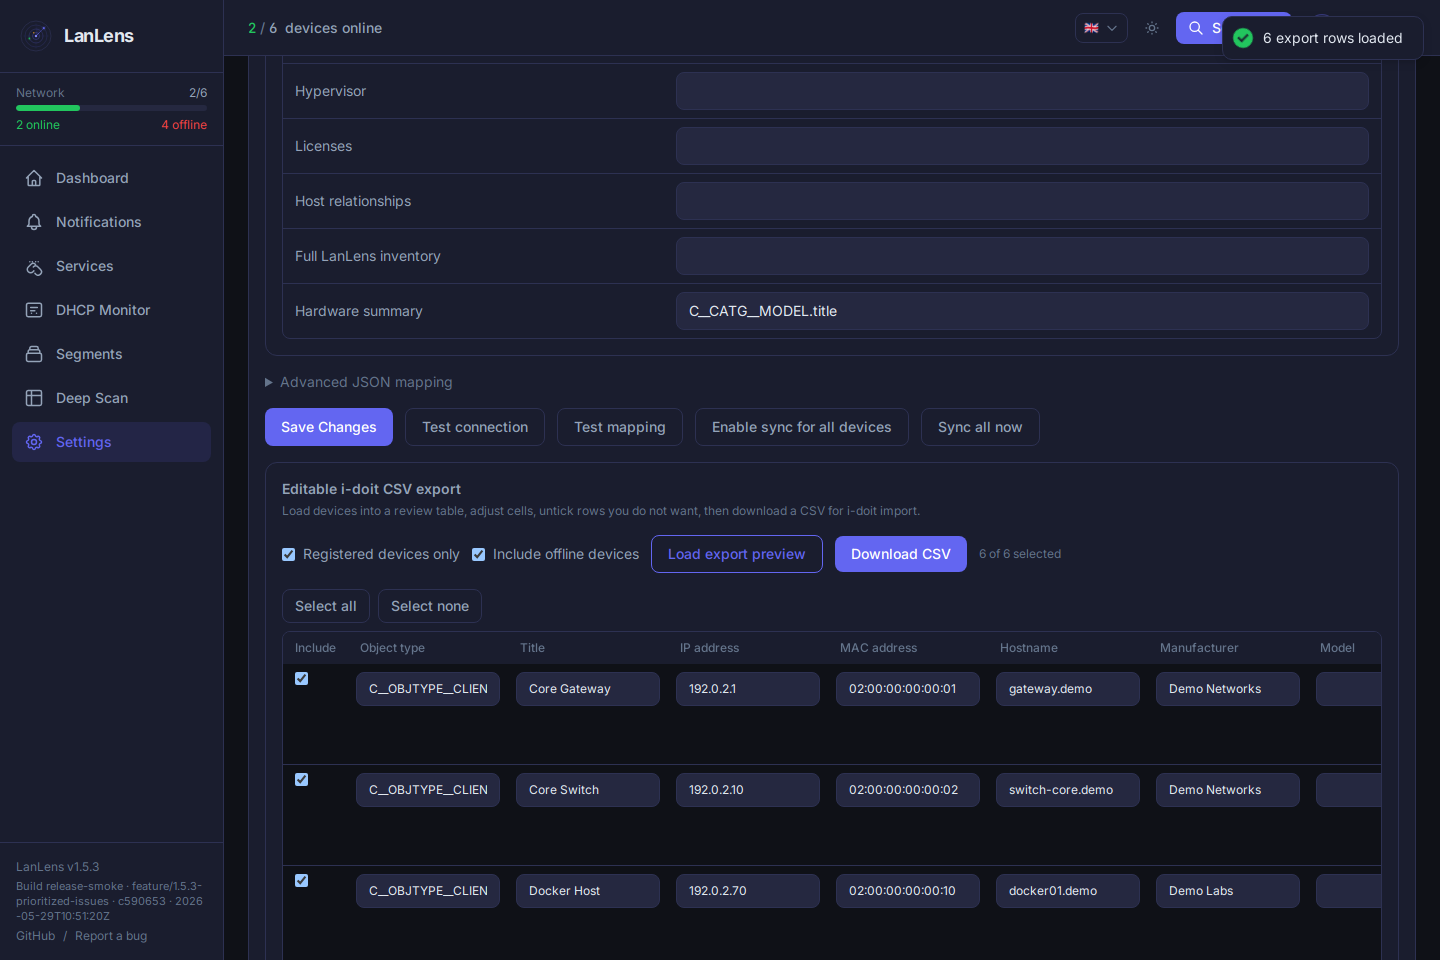Go to Services page
1440x960 pixels.
click(x=111, y=266)
